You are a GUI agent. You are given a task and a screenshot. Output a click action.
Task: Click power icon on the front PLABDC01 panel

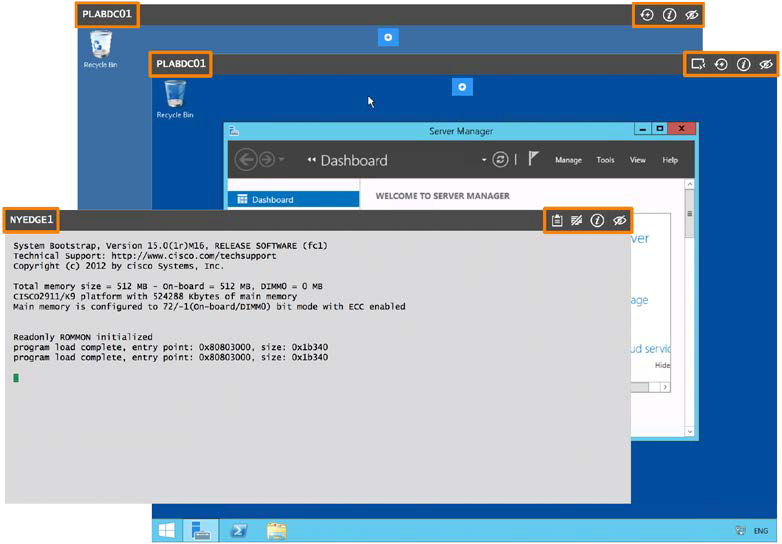point(721,64)
